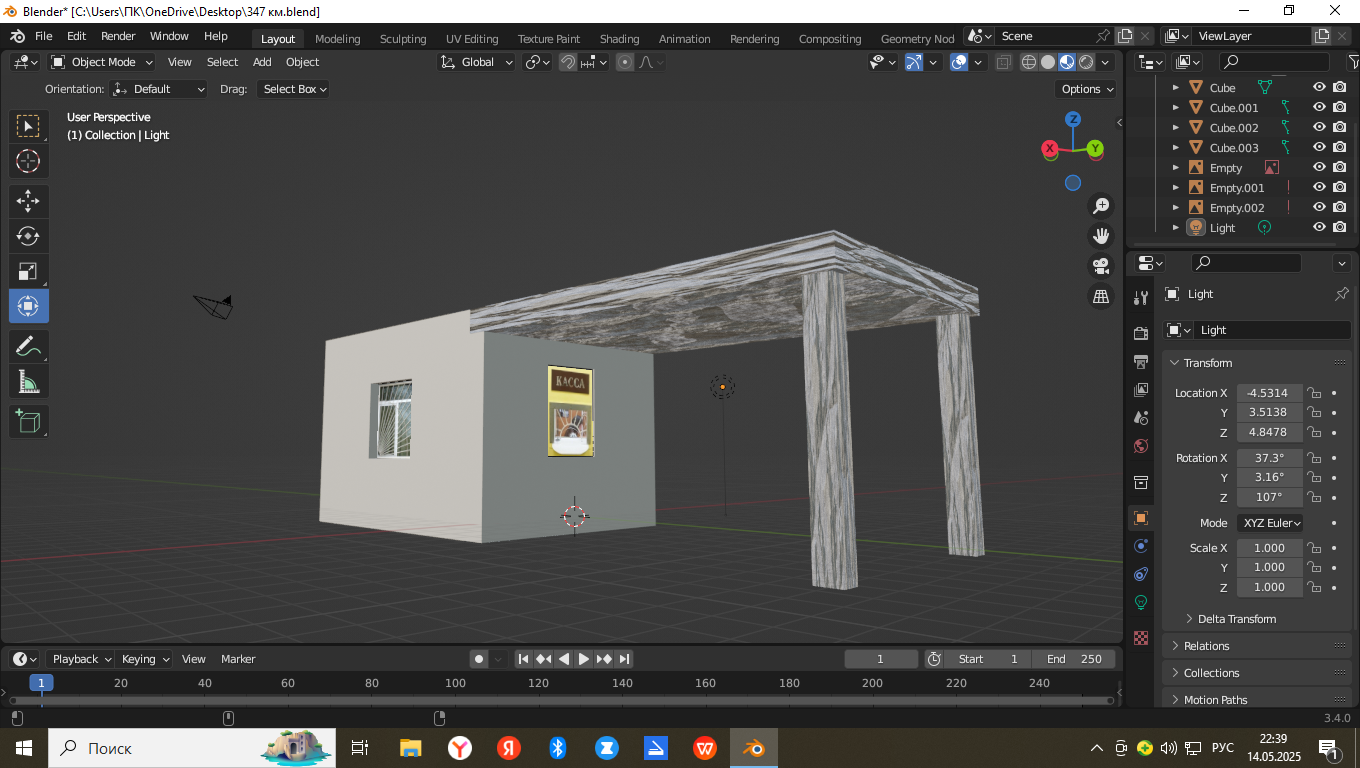Toggle viewport visibility of the Light object
This screenshot has height=768, width=1360.
point(1319,227)
